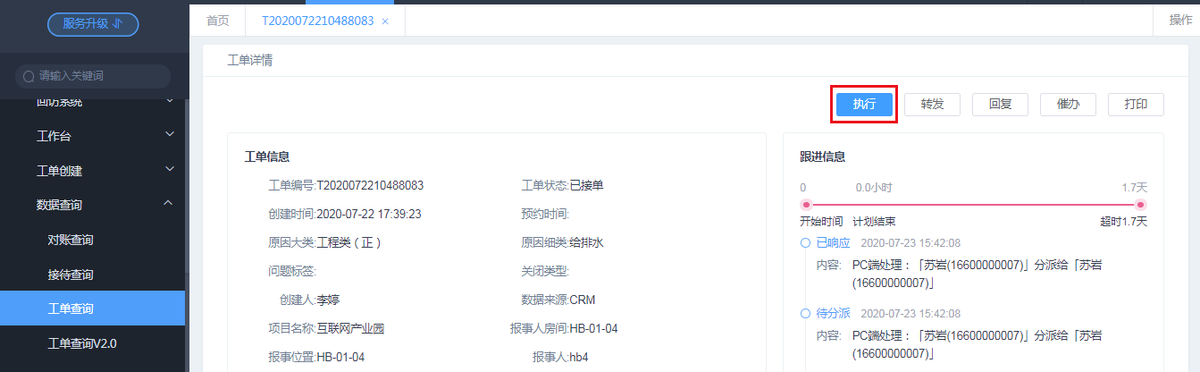1200x372 pixels.
Task: Open the 操作 menu at top right
Action: [x=1180, y=21]
